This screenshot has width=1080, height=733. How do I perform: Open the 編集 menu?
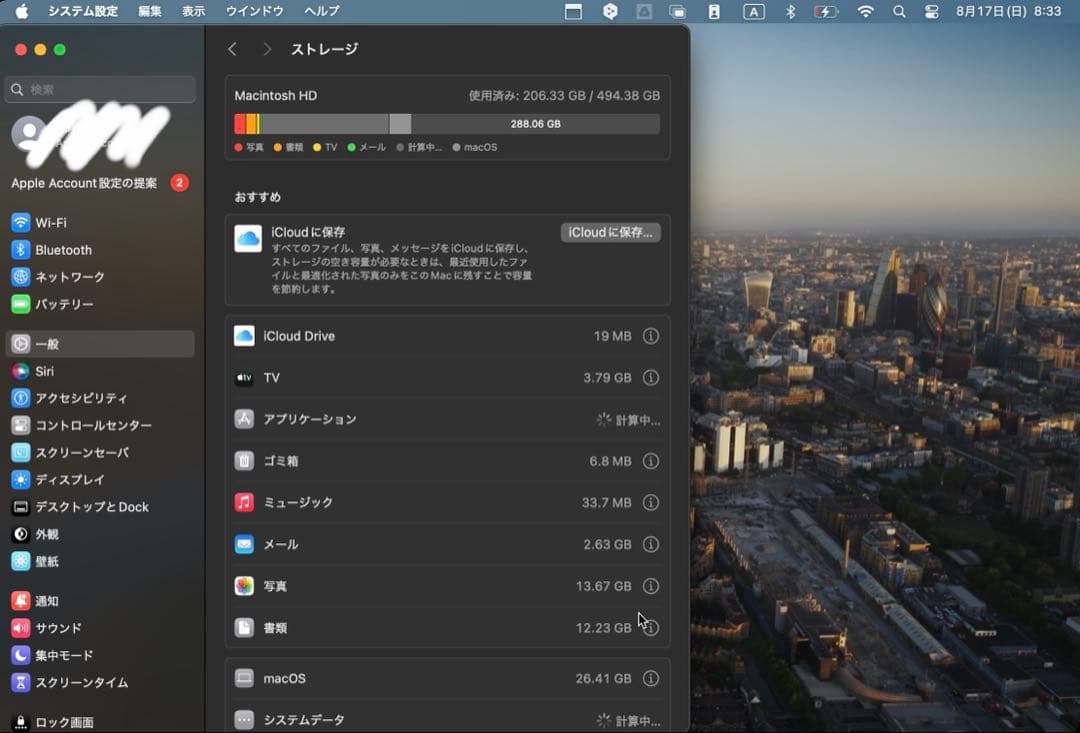point(149,11)
